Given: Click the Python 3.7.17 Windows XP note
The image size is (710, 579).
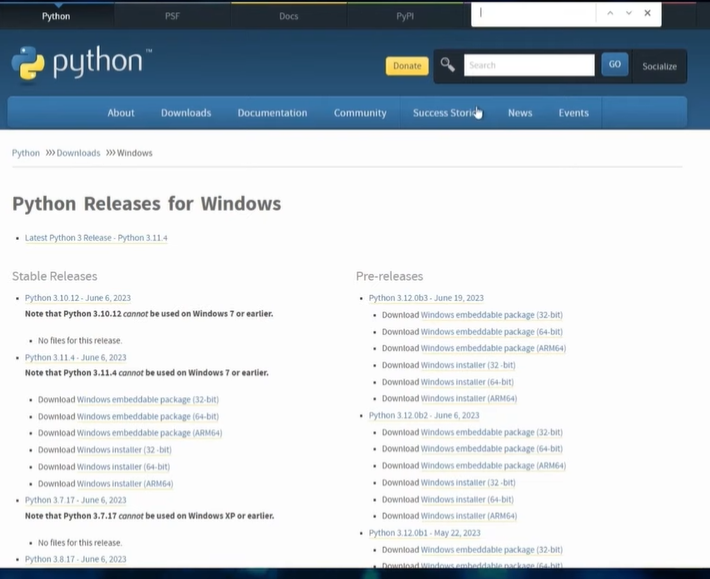Looking at the screenshot, I should [149, 516].
